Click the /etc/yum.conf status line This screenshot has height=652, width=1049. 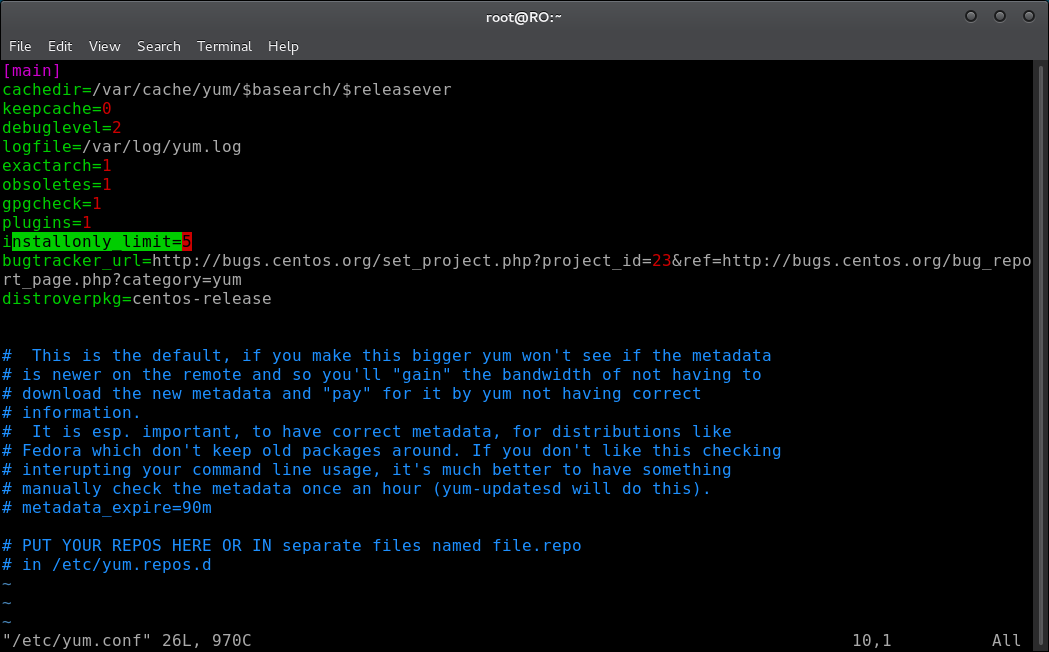126,641
